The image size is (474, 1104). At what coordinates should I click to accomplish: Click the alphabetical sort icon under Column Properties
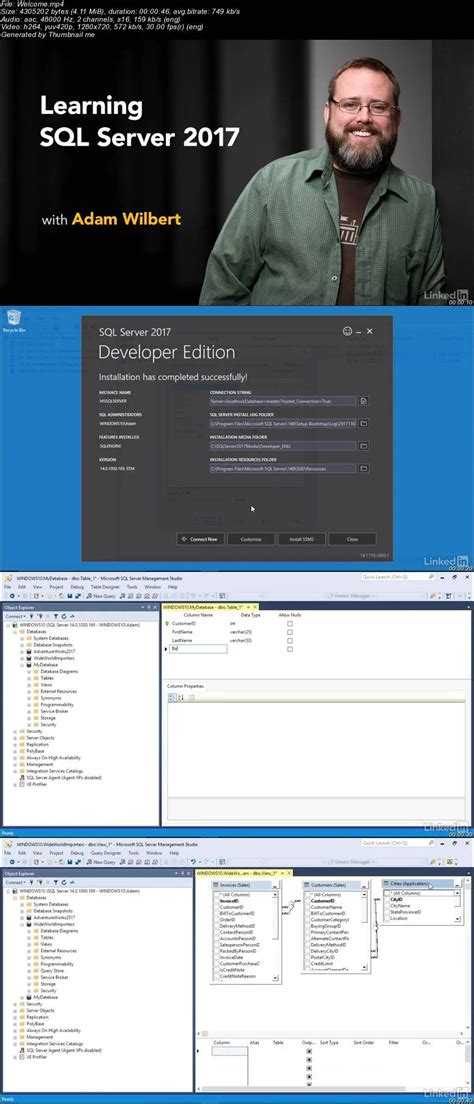(181, 697)
